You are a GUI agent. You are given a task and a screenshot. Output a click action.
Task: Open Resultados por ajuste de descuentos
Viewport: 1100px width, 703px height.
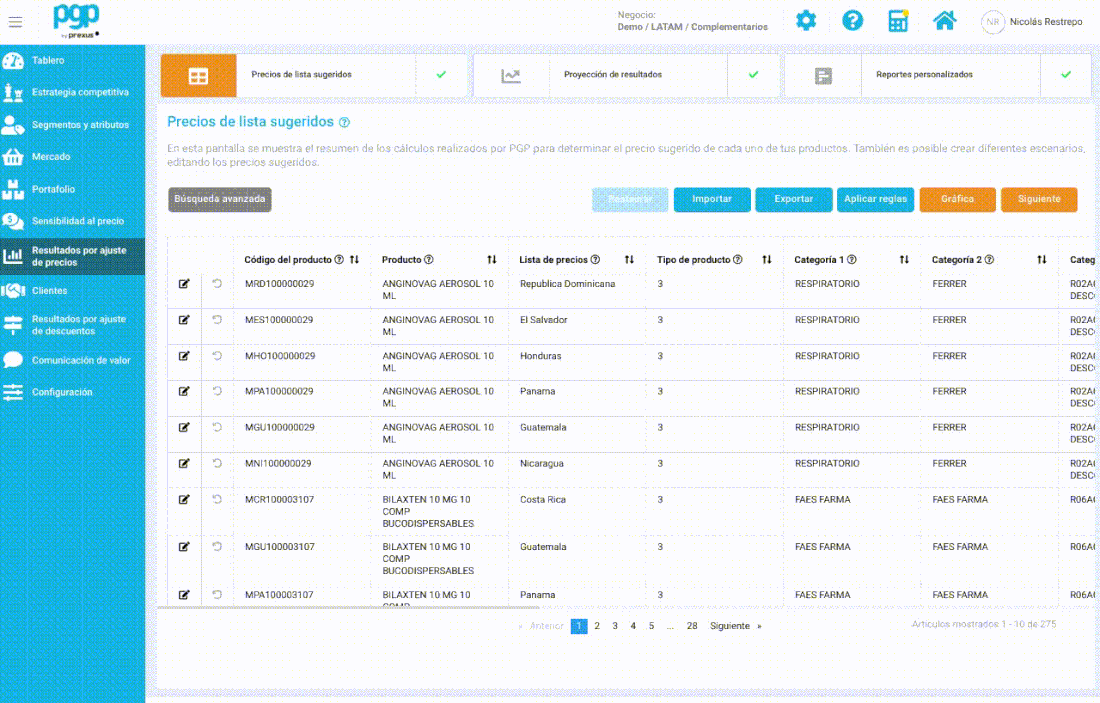[x=72, y=325]
